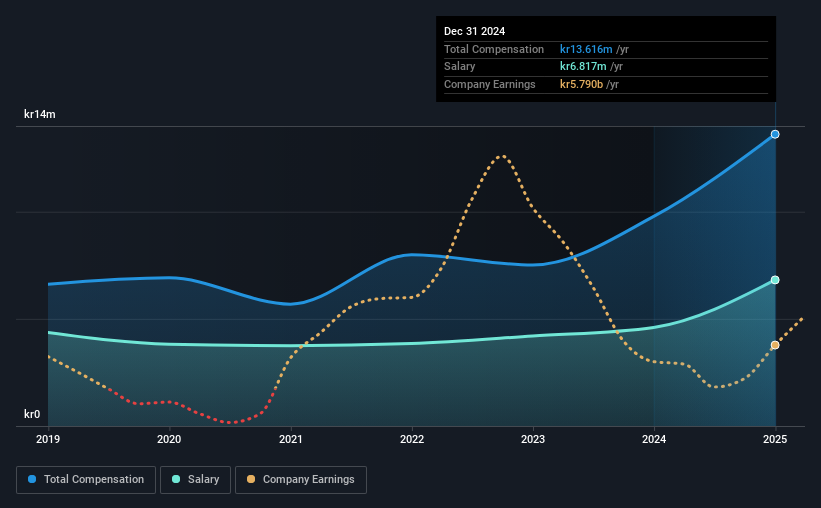
Task: Click the 2020 x-axis label
Action: (169, 439)
